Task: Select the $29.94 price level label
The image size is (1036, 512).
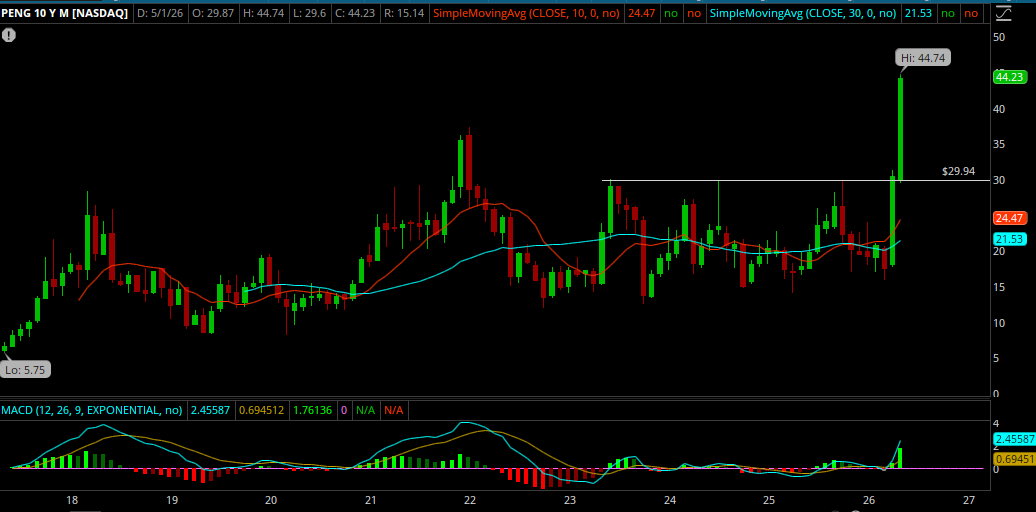Action: click(x=958, y=172)
